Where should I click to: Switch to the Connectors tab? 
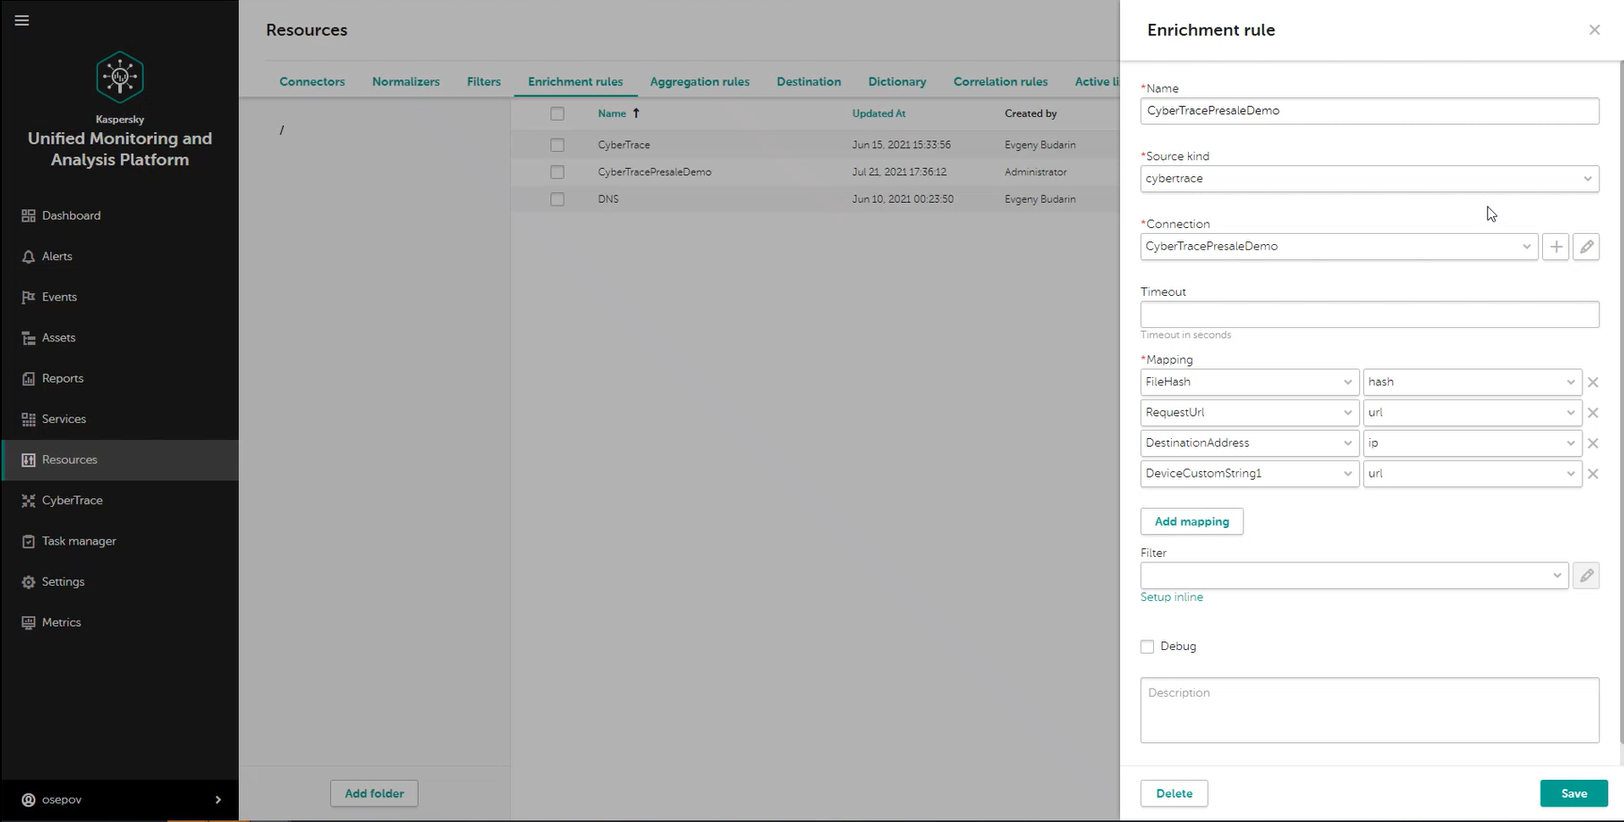[x=312, y=82]
